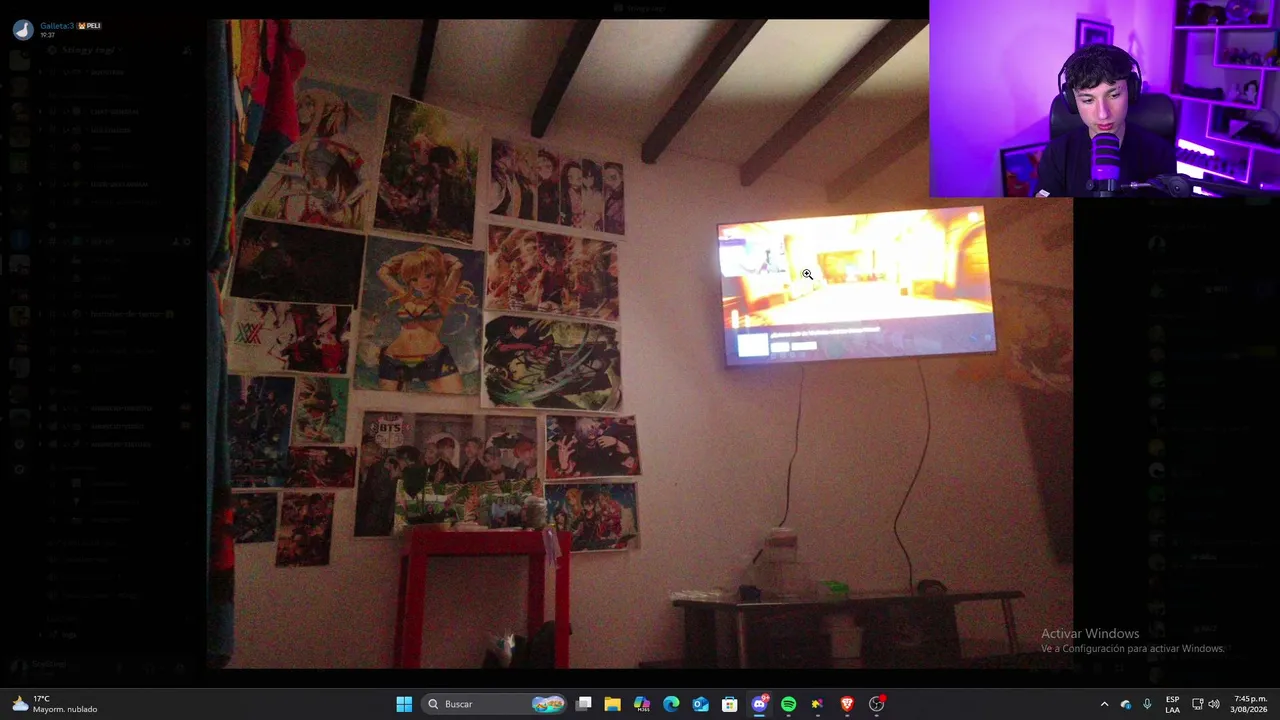Screen dimensions: 1280x720
Task: Click the microphone tray icon
Action: point(1147,704)
